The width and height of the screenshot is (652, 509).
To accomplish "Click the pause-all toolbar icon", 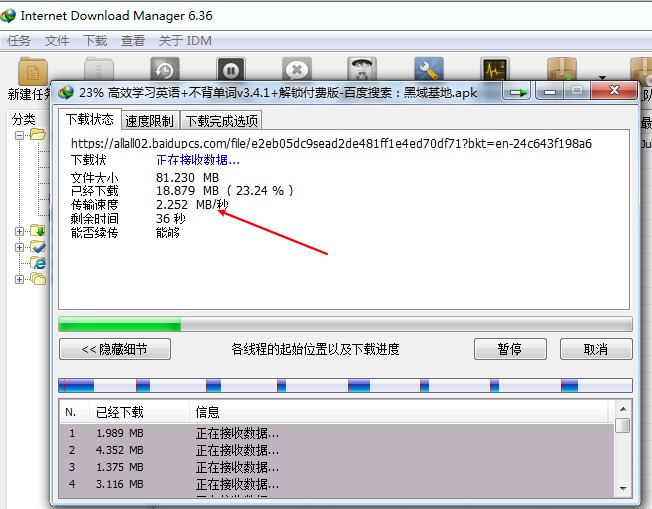I will coord(231,69).
